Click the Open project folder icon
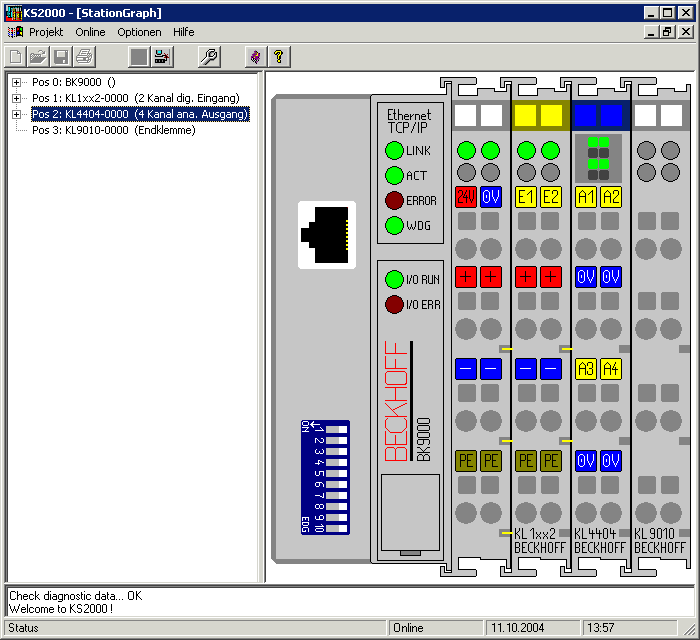Viewport: 700px width, 640px height. [x=38, y=57]
